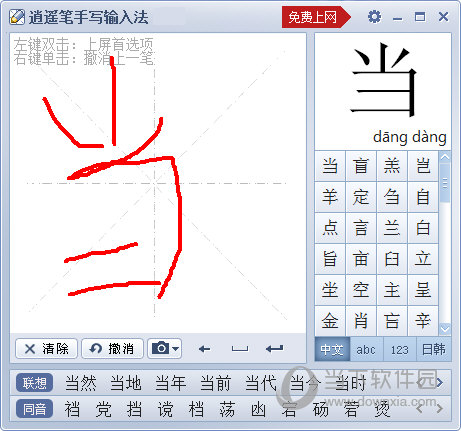Select suggested phrase 当年
461x431 pixels.
(x=171, y=383)
